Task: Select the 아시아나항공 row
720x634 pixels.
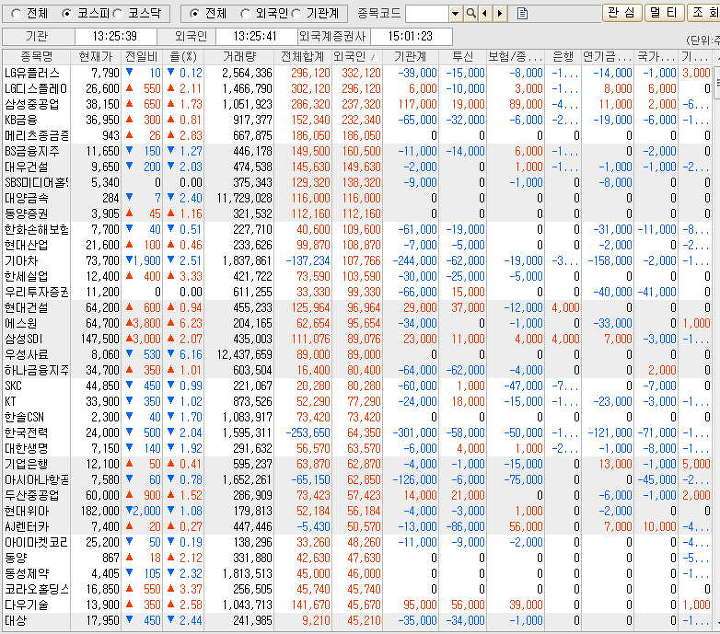Action: tap(358, 480)
